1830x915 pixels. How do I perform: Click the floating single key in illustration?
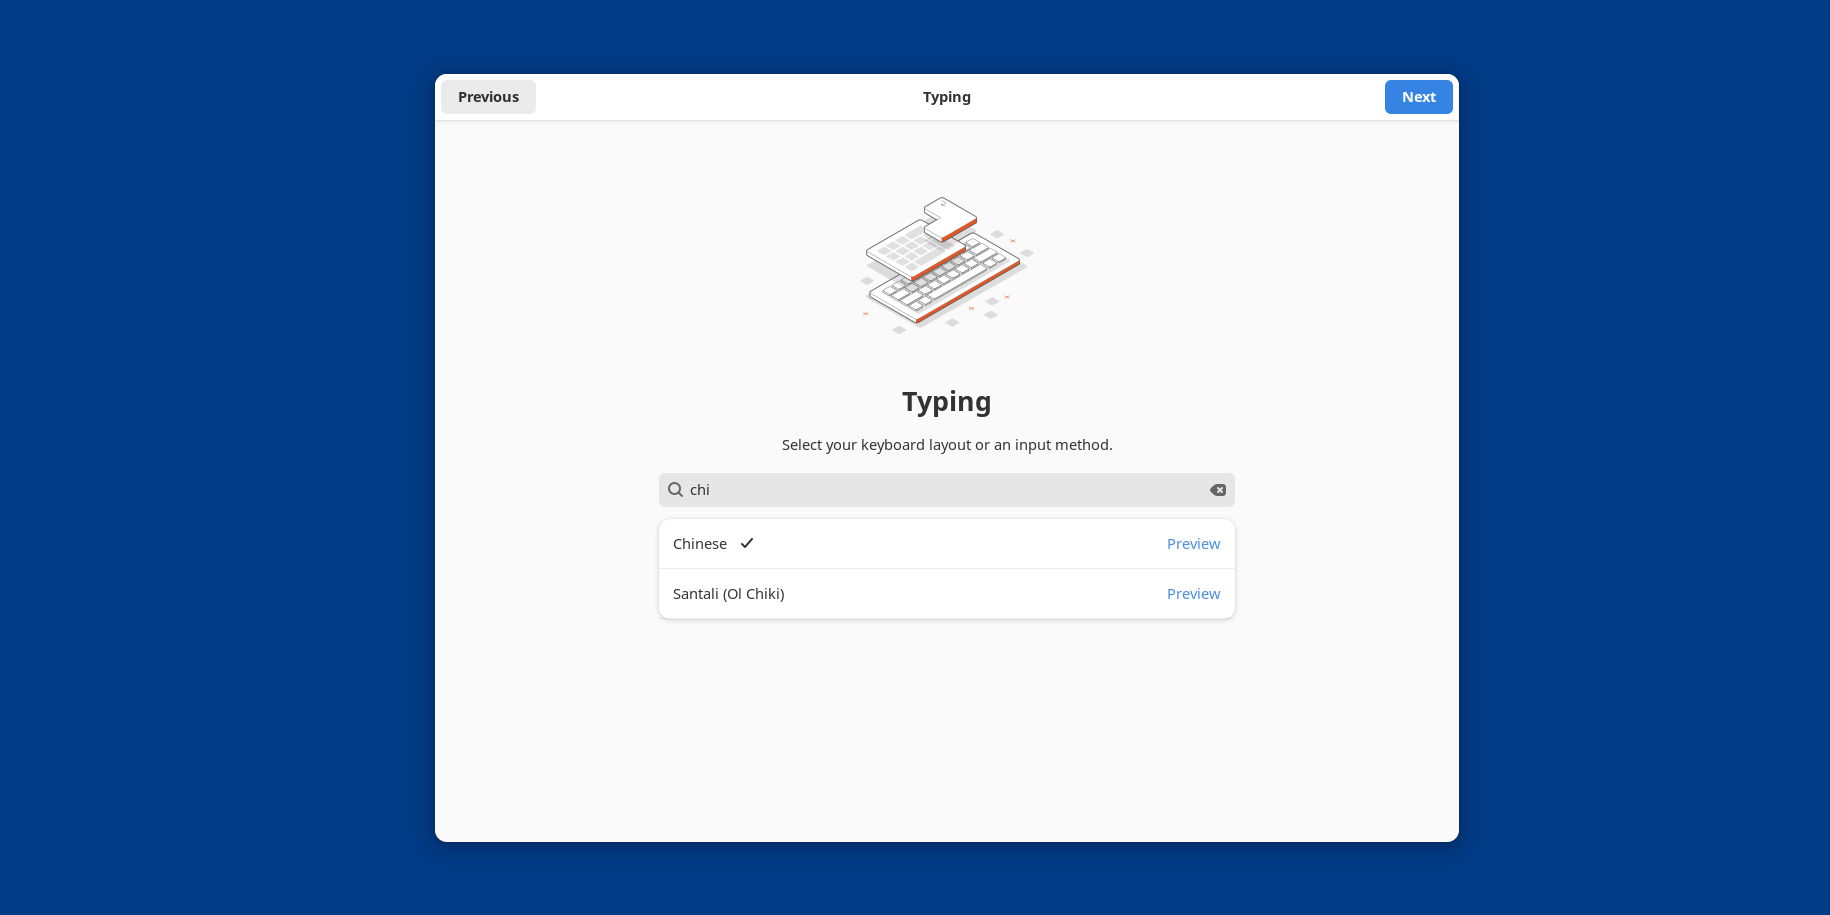950,218
